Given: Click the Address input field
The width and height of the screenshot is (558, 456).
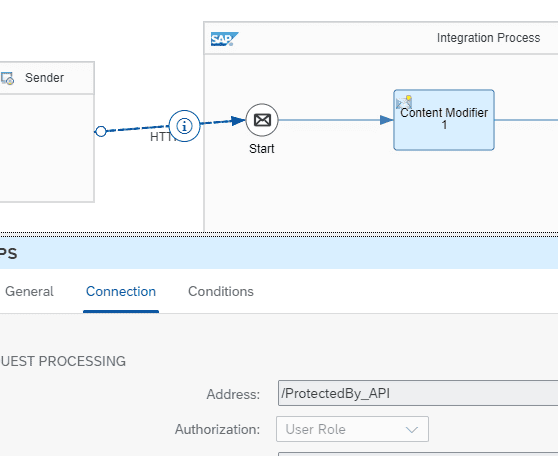Looking at the screenshot, I should pyautogui.click(x=418, y=393).
